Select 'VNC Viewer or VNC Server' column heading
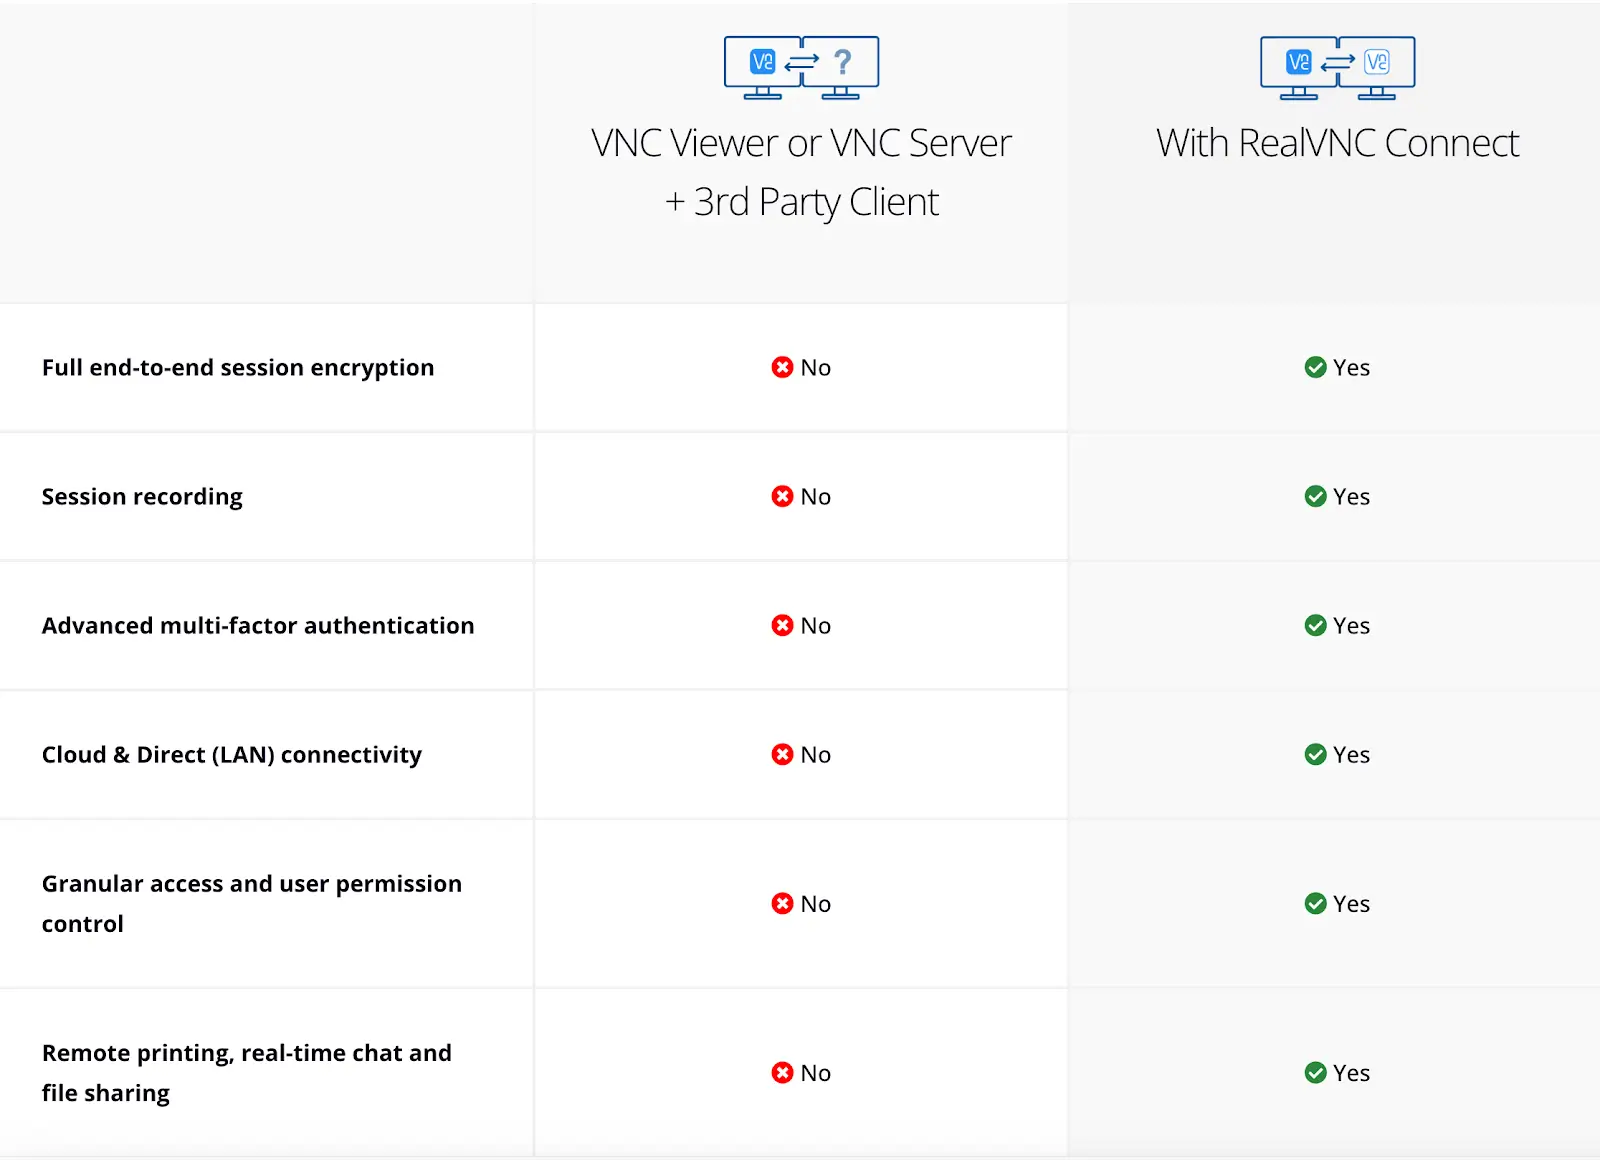The width and height of the screenshot is (1600, 1160). point(801,143)
